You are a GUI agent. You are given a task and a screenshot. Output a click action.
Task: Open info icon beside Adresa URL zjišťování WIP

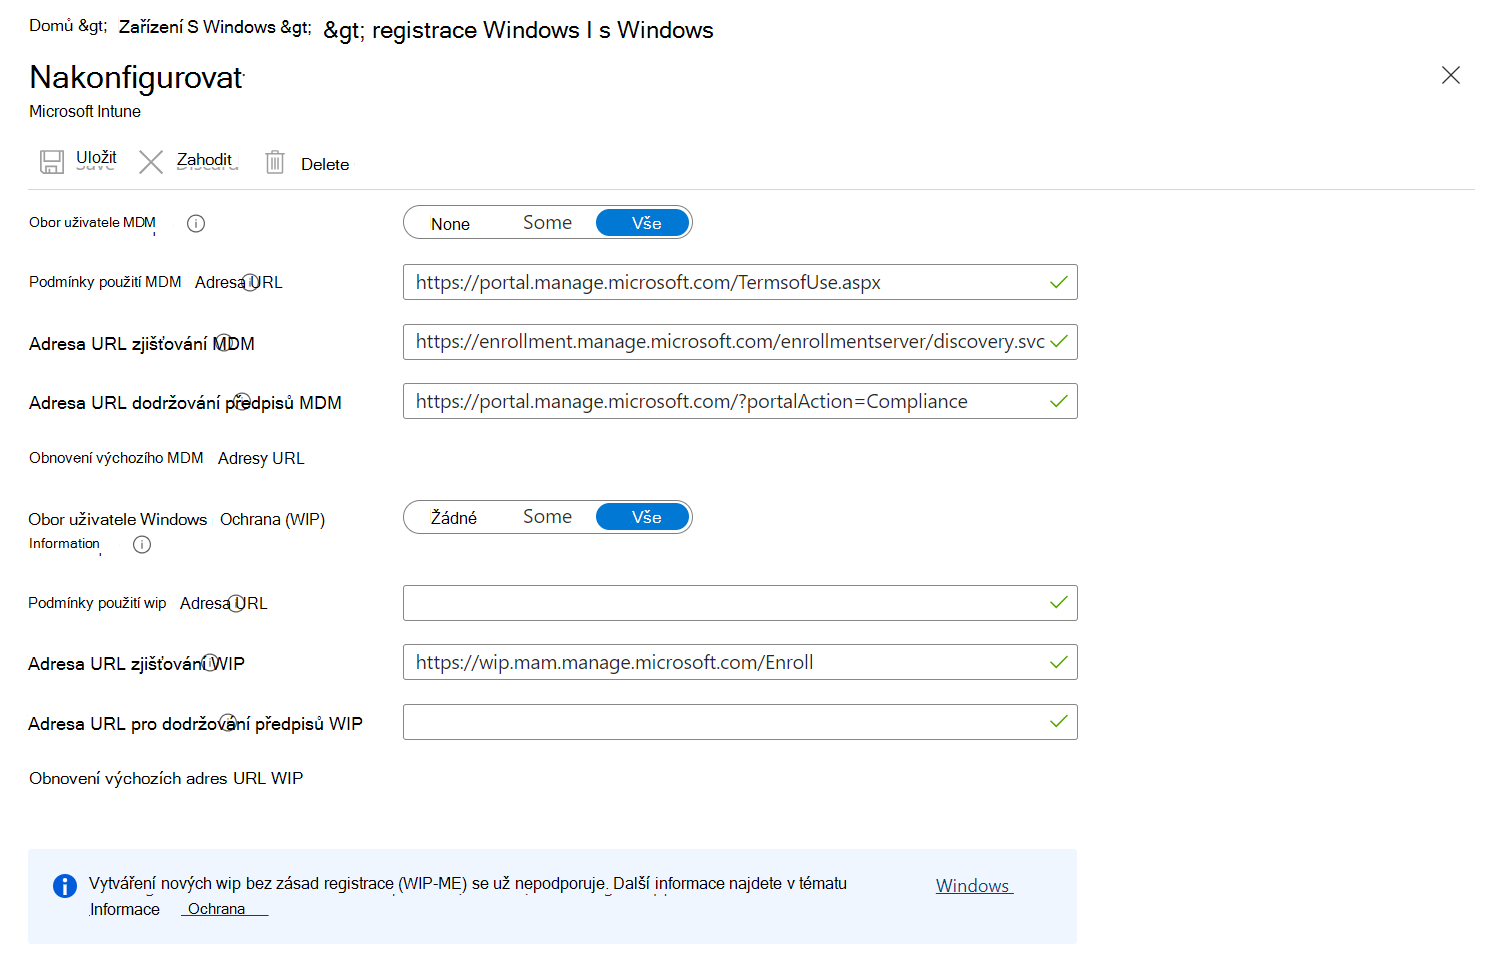pos(210,663)
